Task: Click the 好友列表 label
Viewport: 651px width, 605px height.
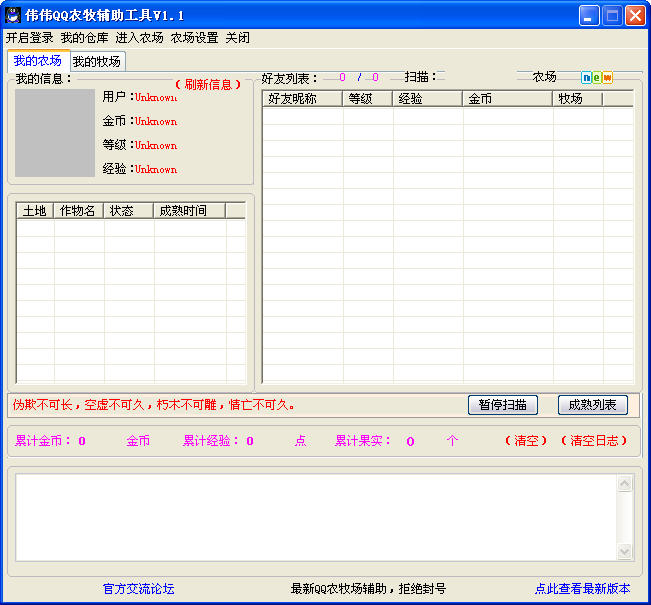Action: coord(289,78)
